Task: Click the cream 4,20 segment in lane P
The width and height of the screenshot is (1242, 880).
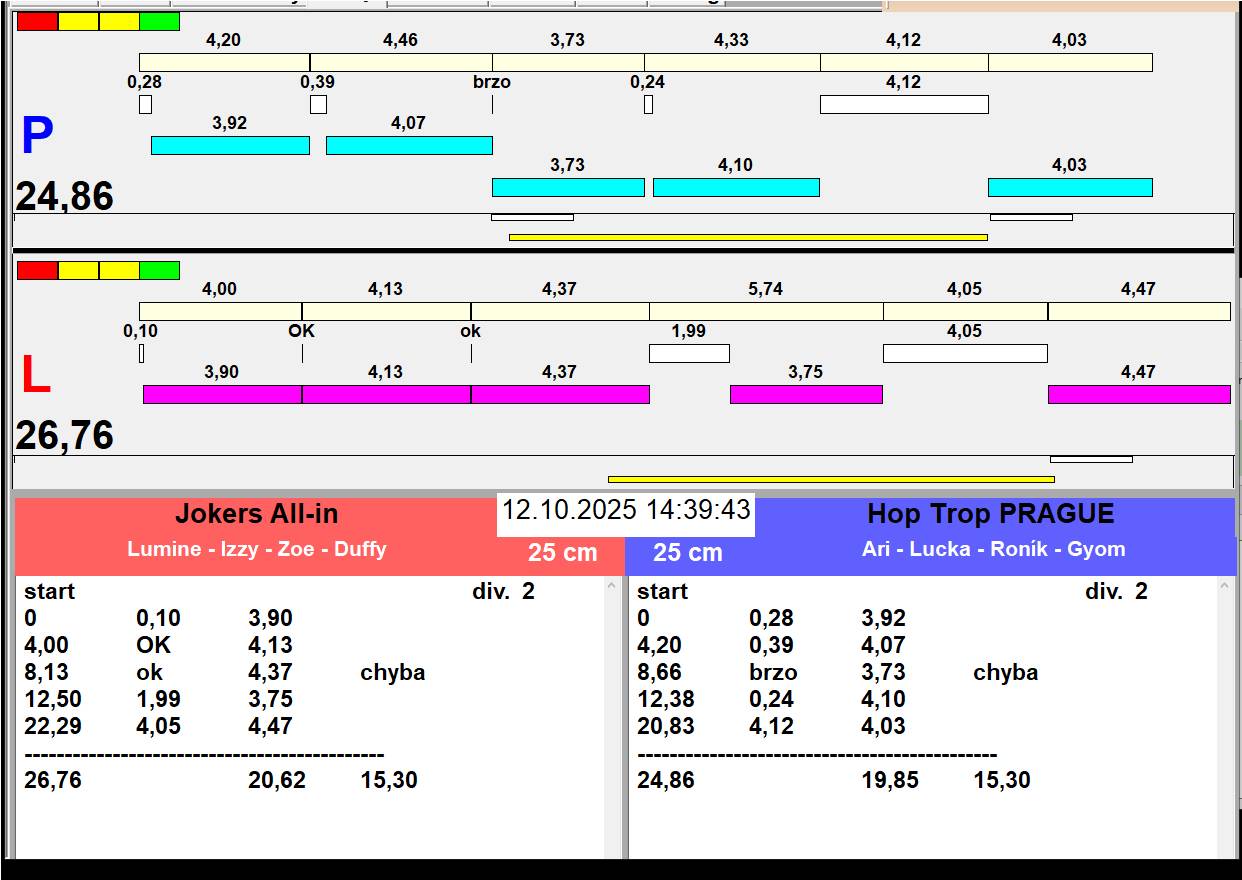Action: 224,62
